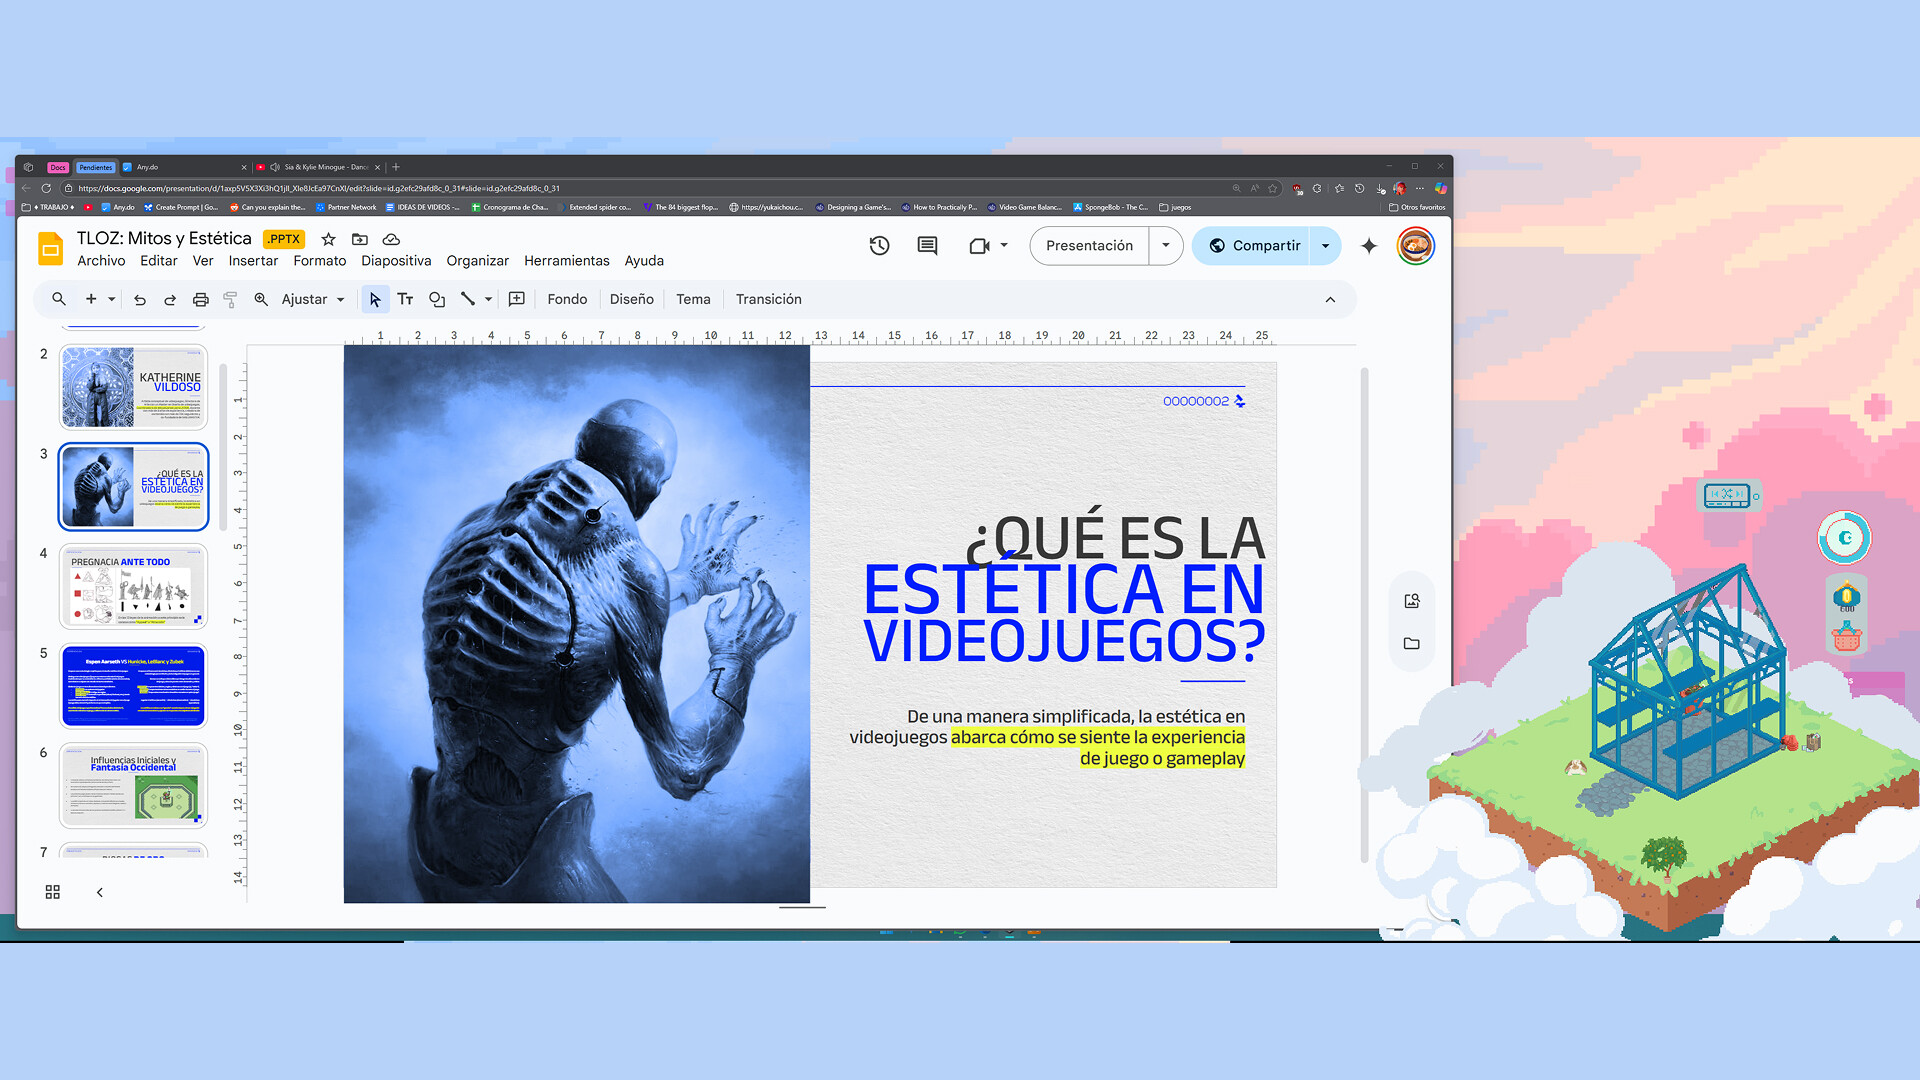The height and width of the screenshot is (1080, 1920).
Task: Pick the line drawing tool
Action: coord(470,299)
